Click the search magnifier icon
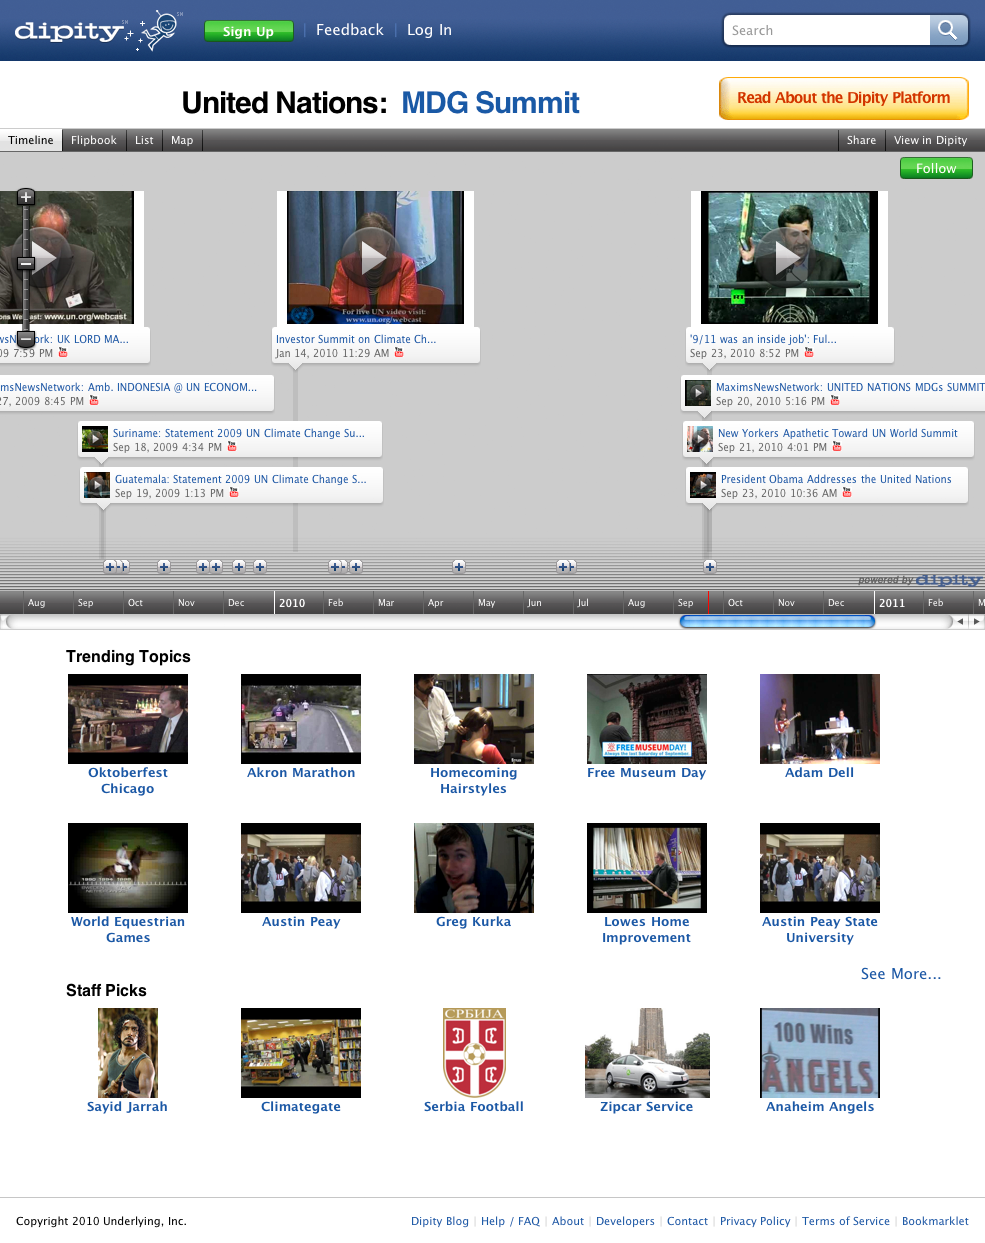Image resolution: width=985 pixels, height=1243 pixels. pos(948,30)
